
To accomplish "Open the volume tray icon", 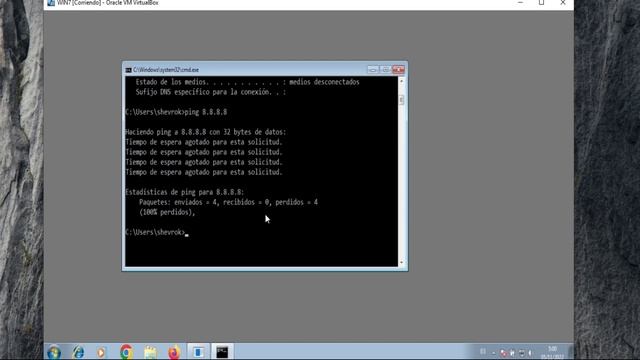I will pyautogui.click(x=530, y=353).
